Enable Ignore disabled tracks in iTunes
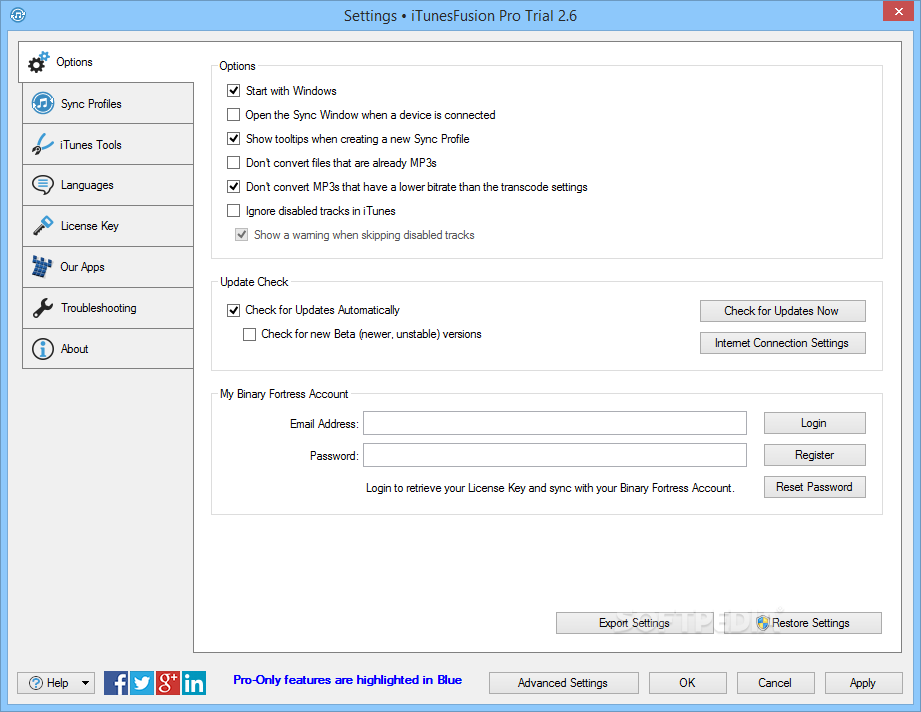Image resolution: width=921 pixels, height=712 pixels. click(234, 211)
